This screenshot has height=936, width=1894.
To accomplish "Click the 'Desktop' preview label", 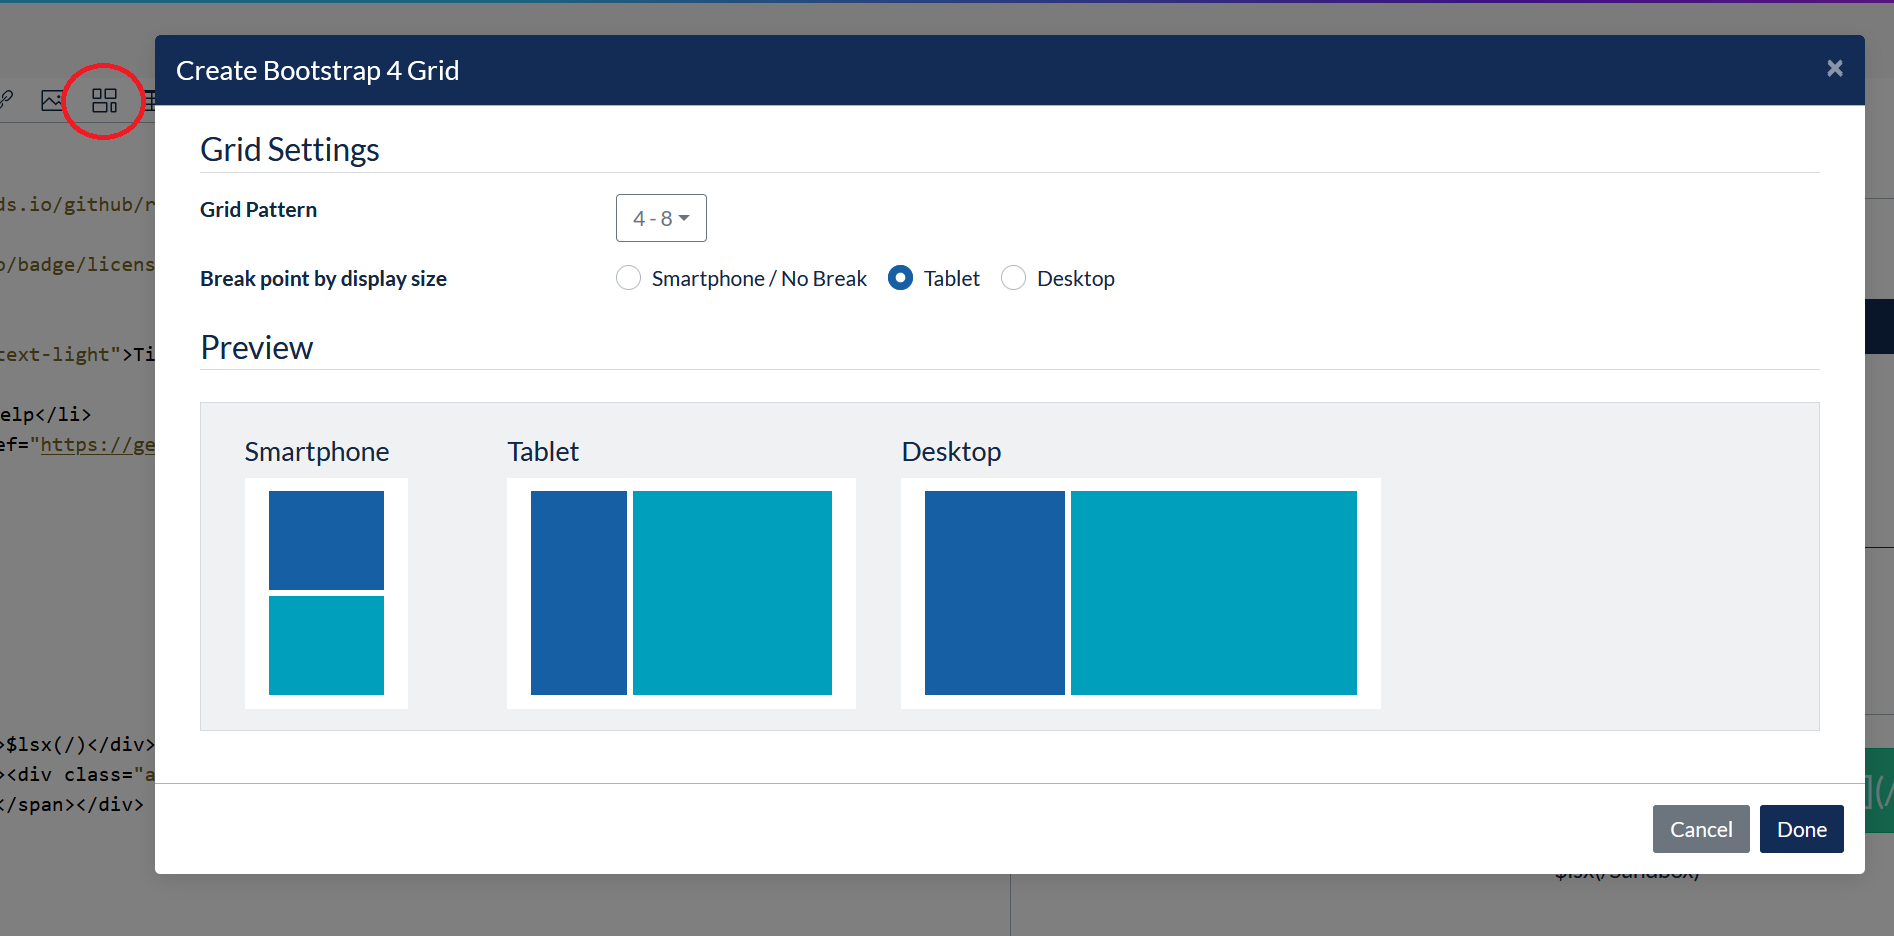I will click(951, 452).
